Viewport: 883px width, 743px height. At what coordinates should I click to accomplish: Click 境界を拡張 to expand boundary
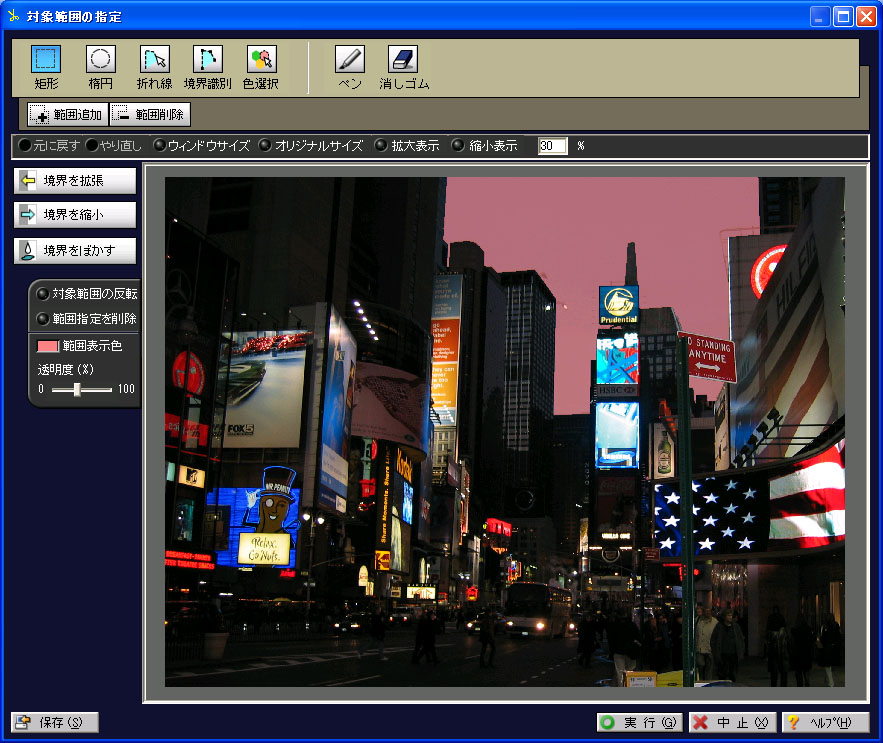pyautogui.click(x=75, y=181)
